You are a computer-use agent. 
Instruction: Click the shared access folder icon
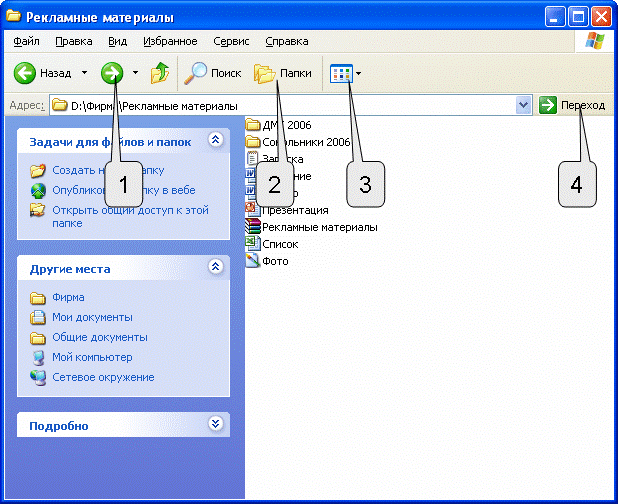[38, 210]
